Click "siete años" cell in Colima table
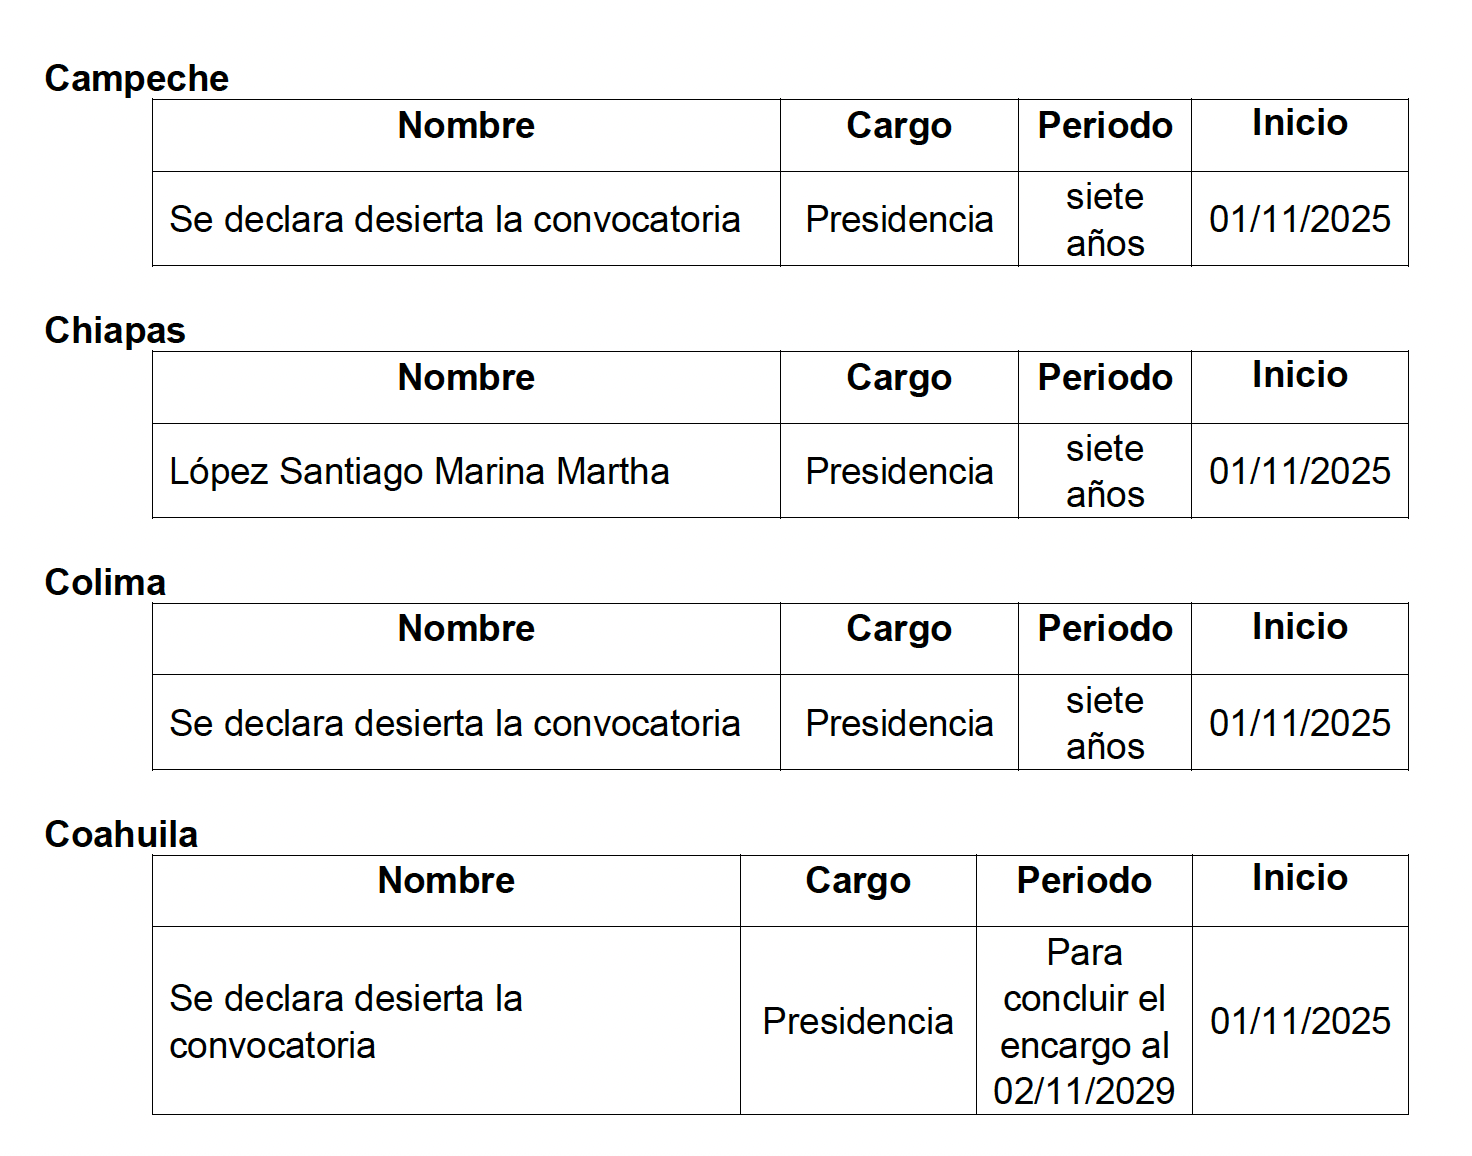 click(x=1104, y=723)
